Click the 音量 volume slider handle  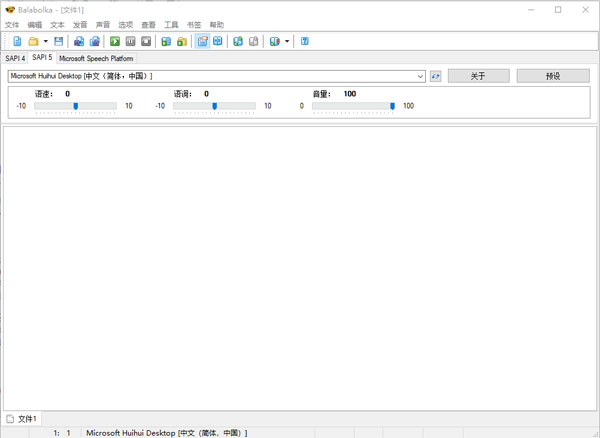(x=392, y=106)
